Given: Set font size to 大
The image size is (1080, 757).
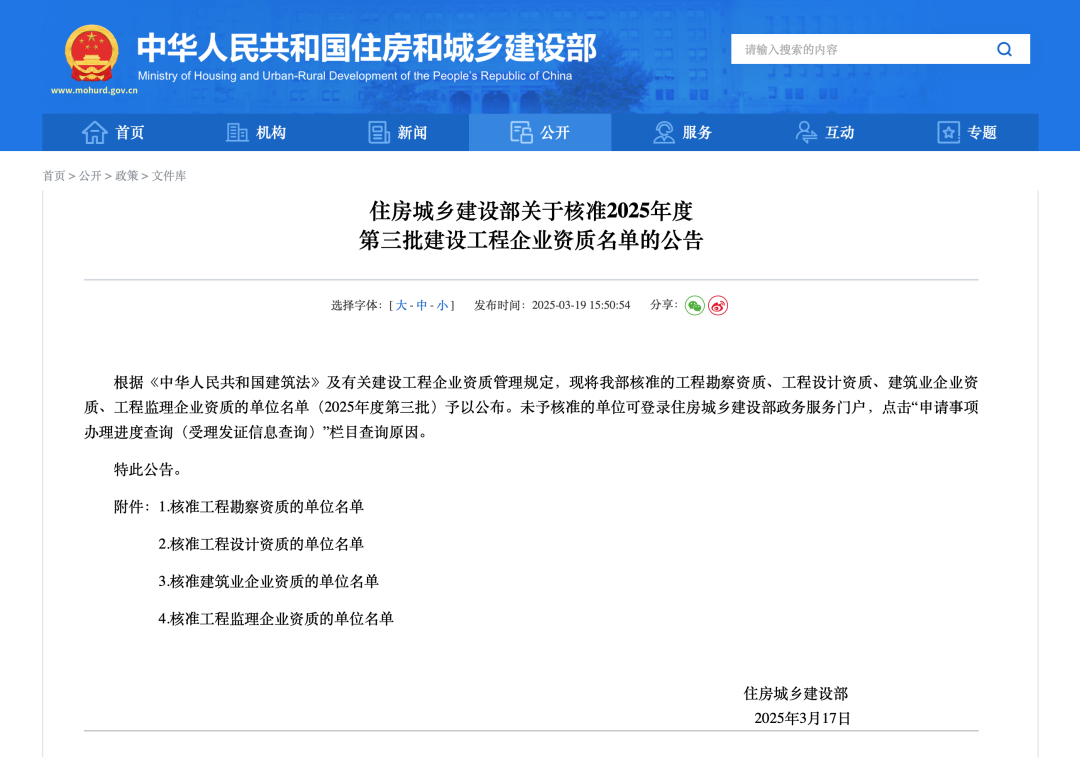Looking at the screenshot, I should pyautogui.click(x=401, y=305).
